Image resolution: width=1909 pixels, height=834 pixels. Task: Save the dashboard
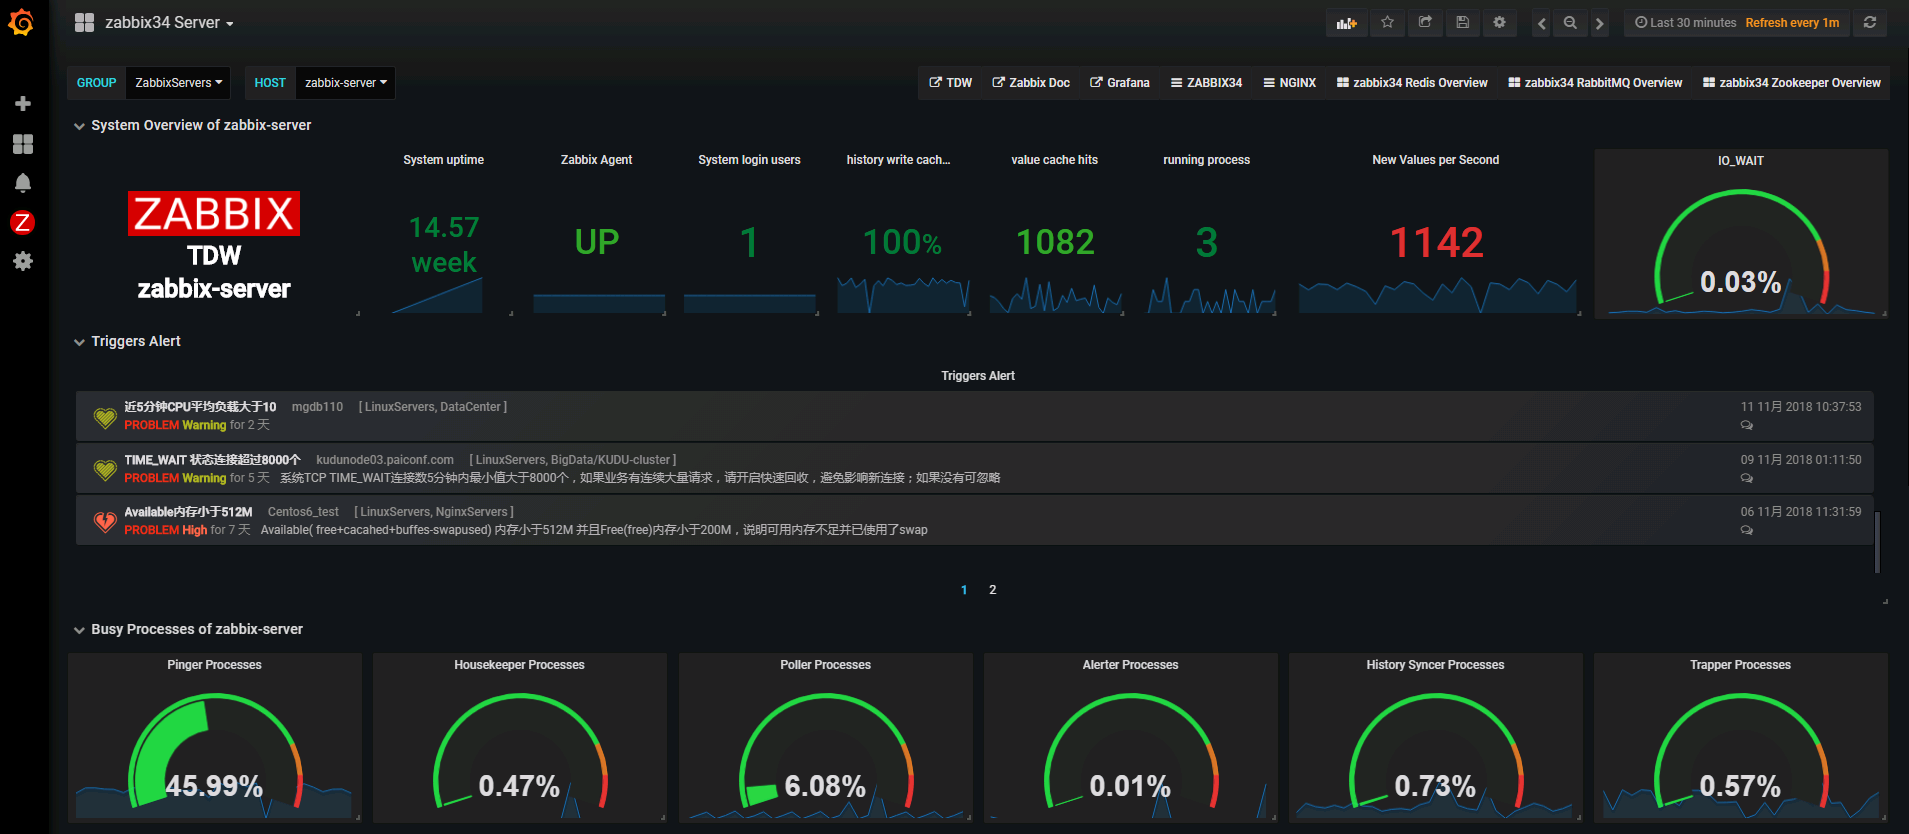(x=1462, y=23)
